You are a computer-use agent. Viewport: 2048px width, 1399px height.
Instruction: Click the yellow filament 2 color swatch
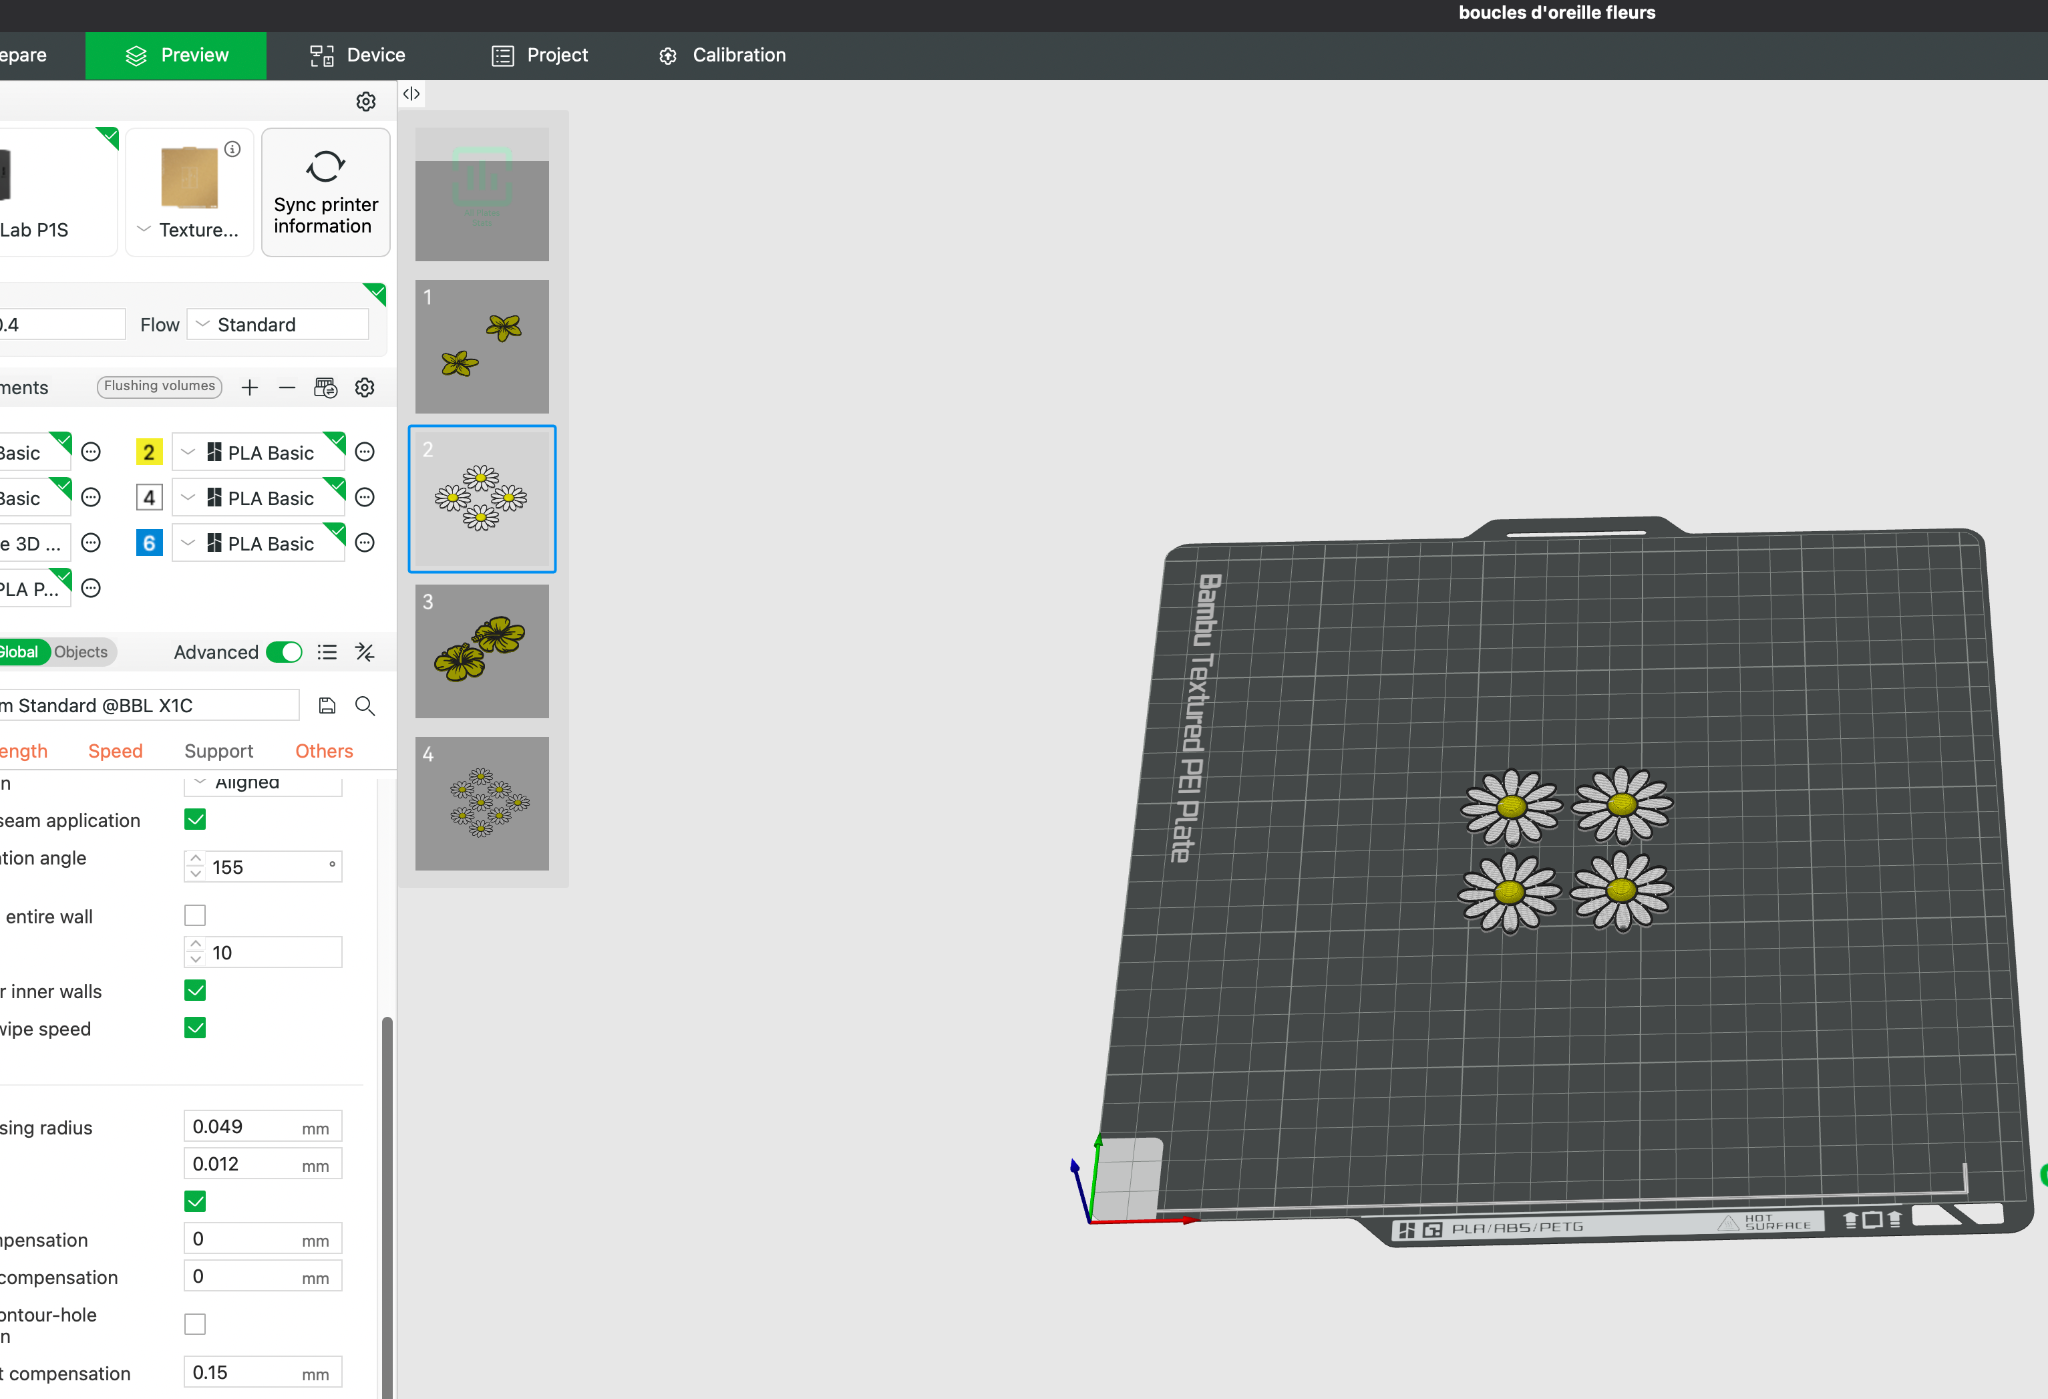pos(149,452)
